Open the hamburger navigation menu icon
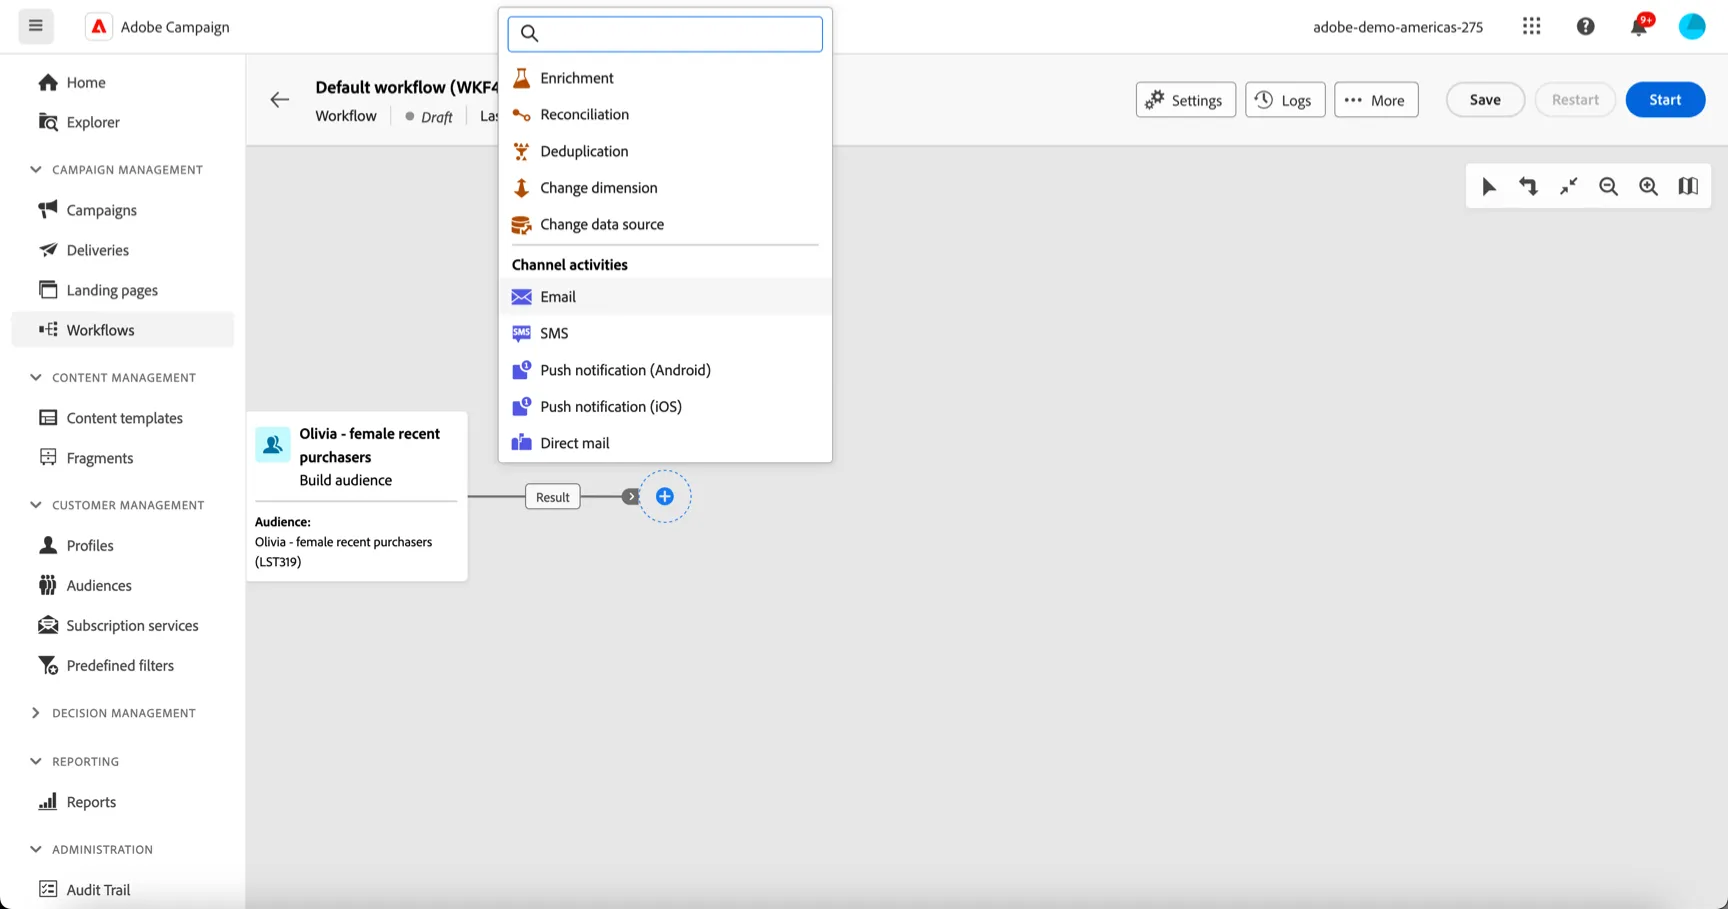This screenshot has height=909, width=1728. point(36,26)
